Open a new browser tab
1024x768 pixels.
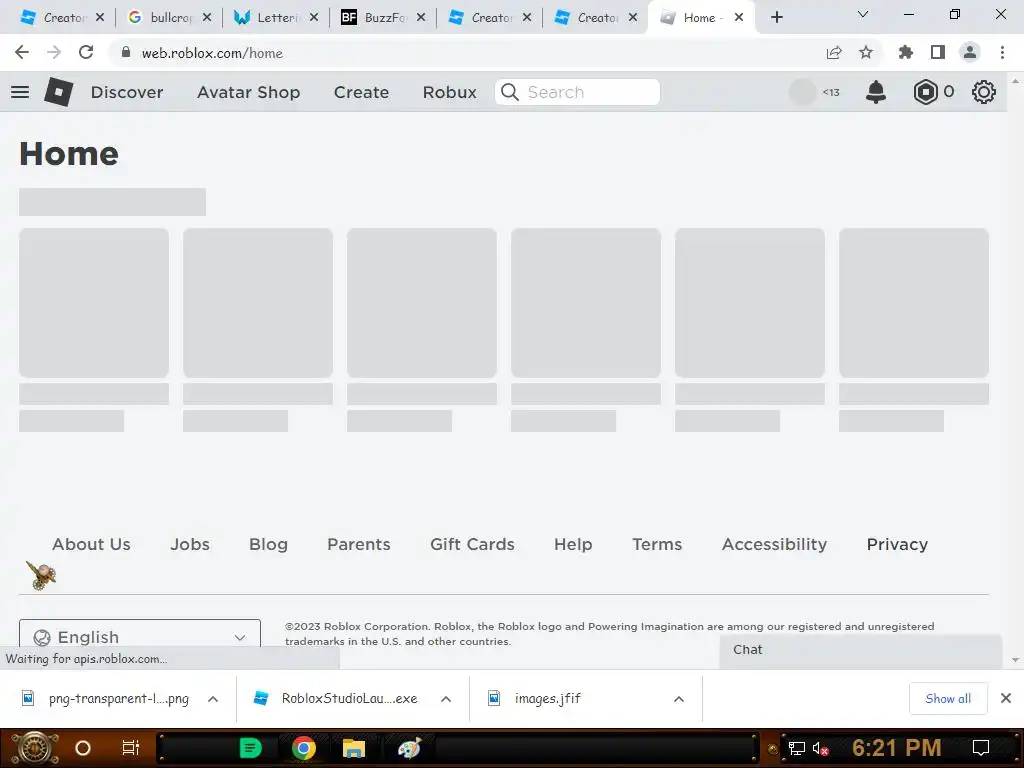(776, 17)
